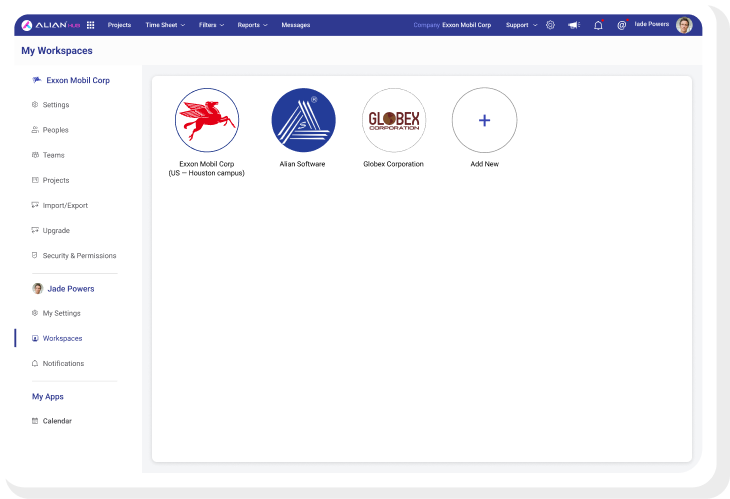This screenshot has height=499, width=730.
Task: Open Security & Permissions in sidebar
Action: [79, 256]
